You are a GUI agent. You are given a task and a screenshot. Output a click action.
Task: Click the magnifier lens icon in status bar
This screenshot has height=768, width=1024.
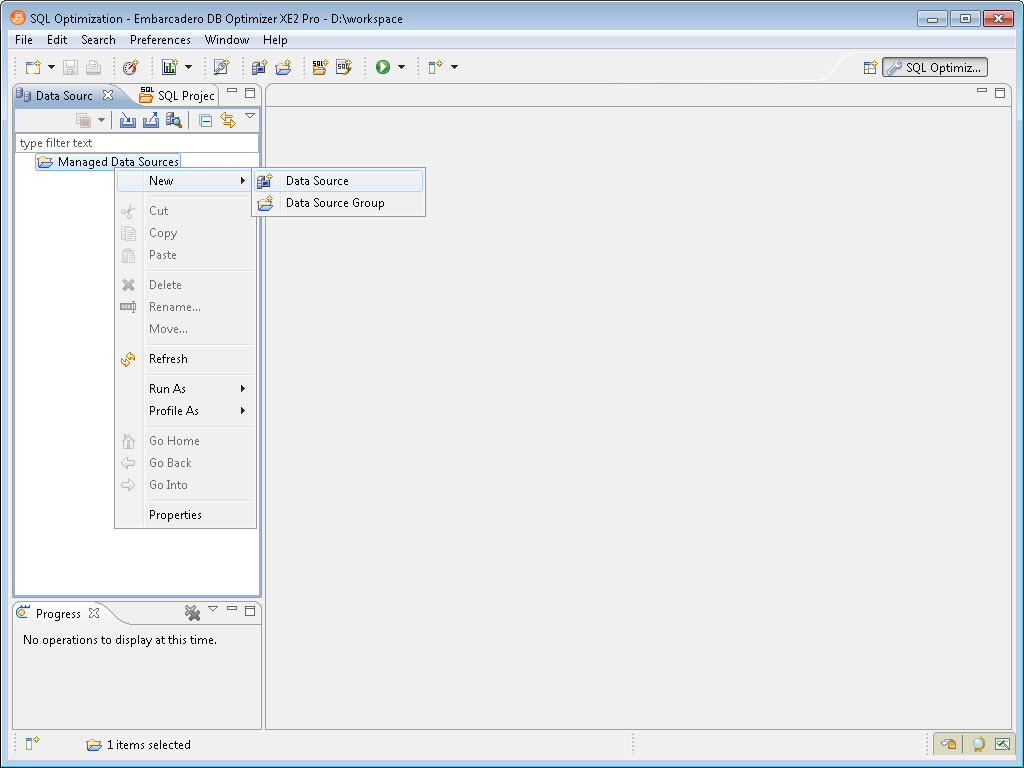[x=978, y=744]
